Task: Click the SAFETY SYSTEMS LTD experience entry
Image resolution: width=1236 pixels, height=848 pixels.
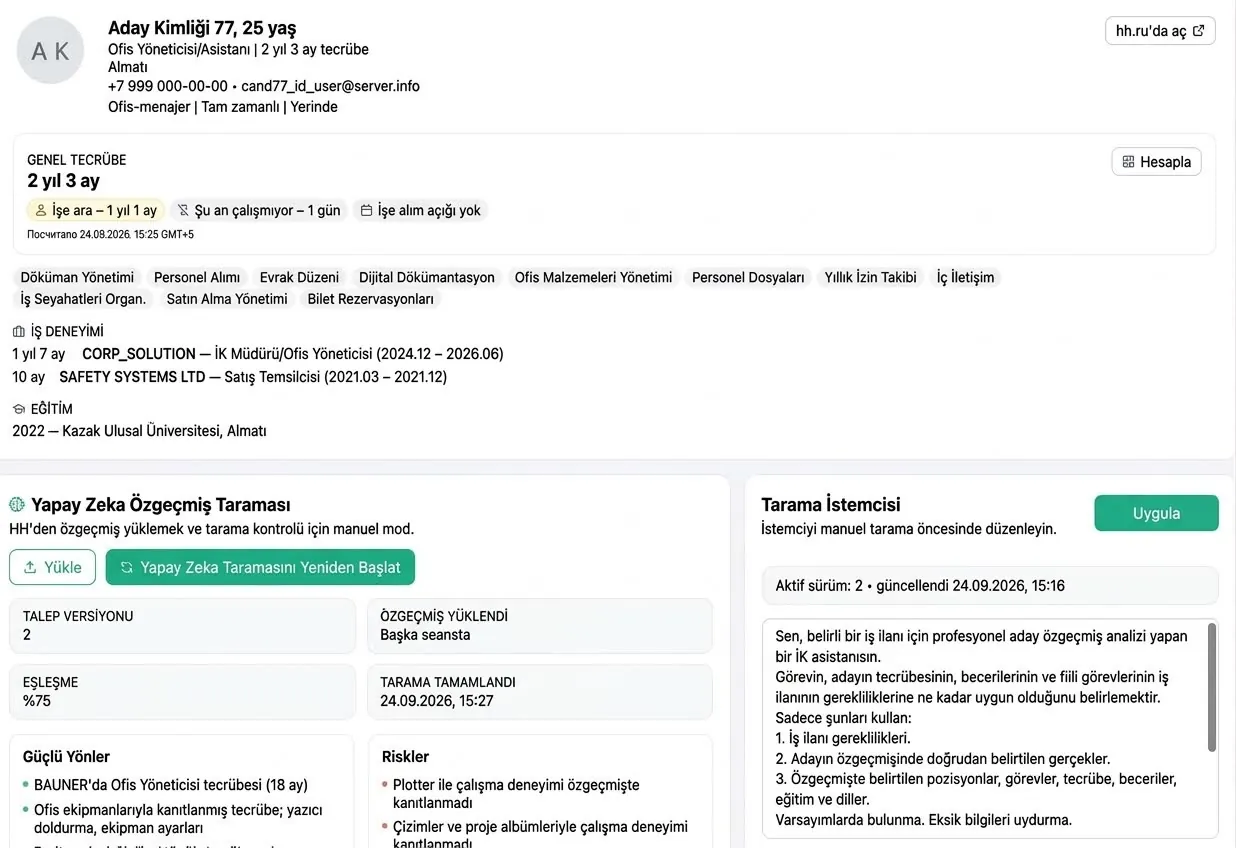Action: coord(230,377)
